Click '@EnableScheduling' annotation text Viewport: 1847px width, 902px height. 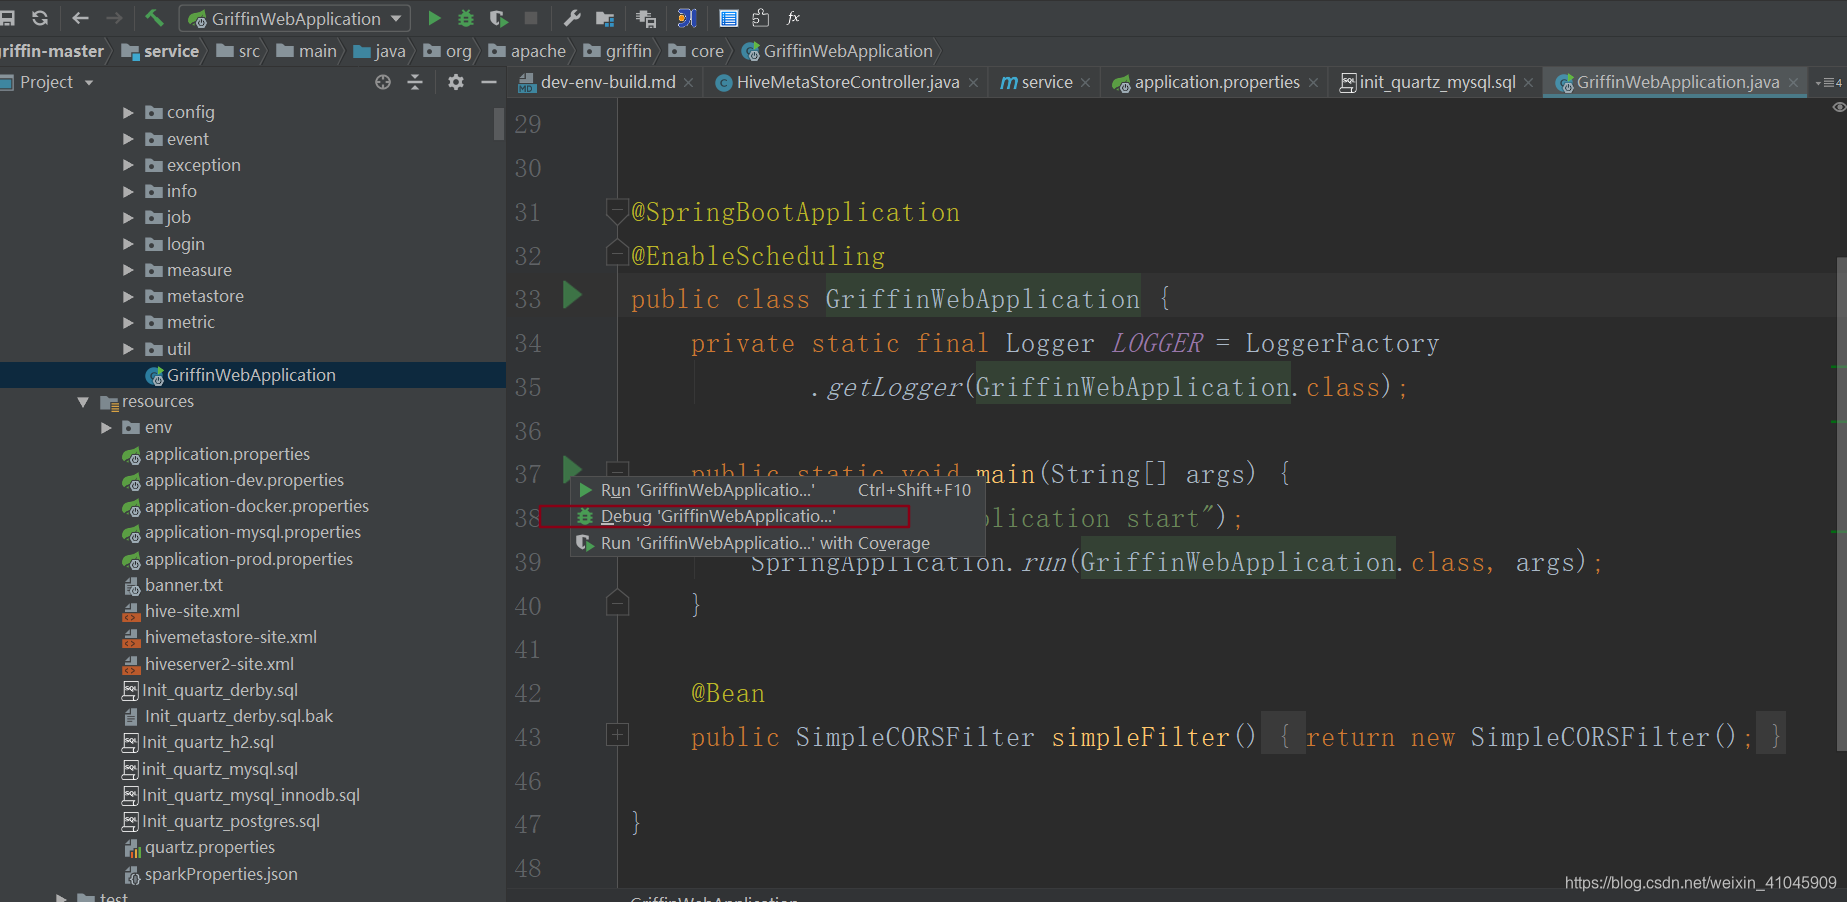(x=758, y=256)
